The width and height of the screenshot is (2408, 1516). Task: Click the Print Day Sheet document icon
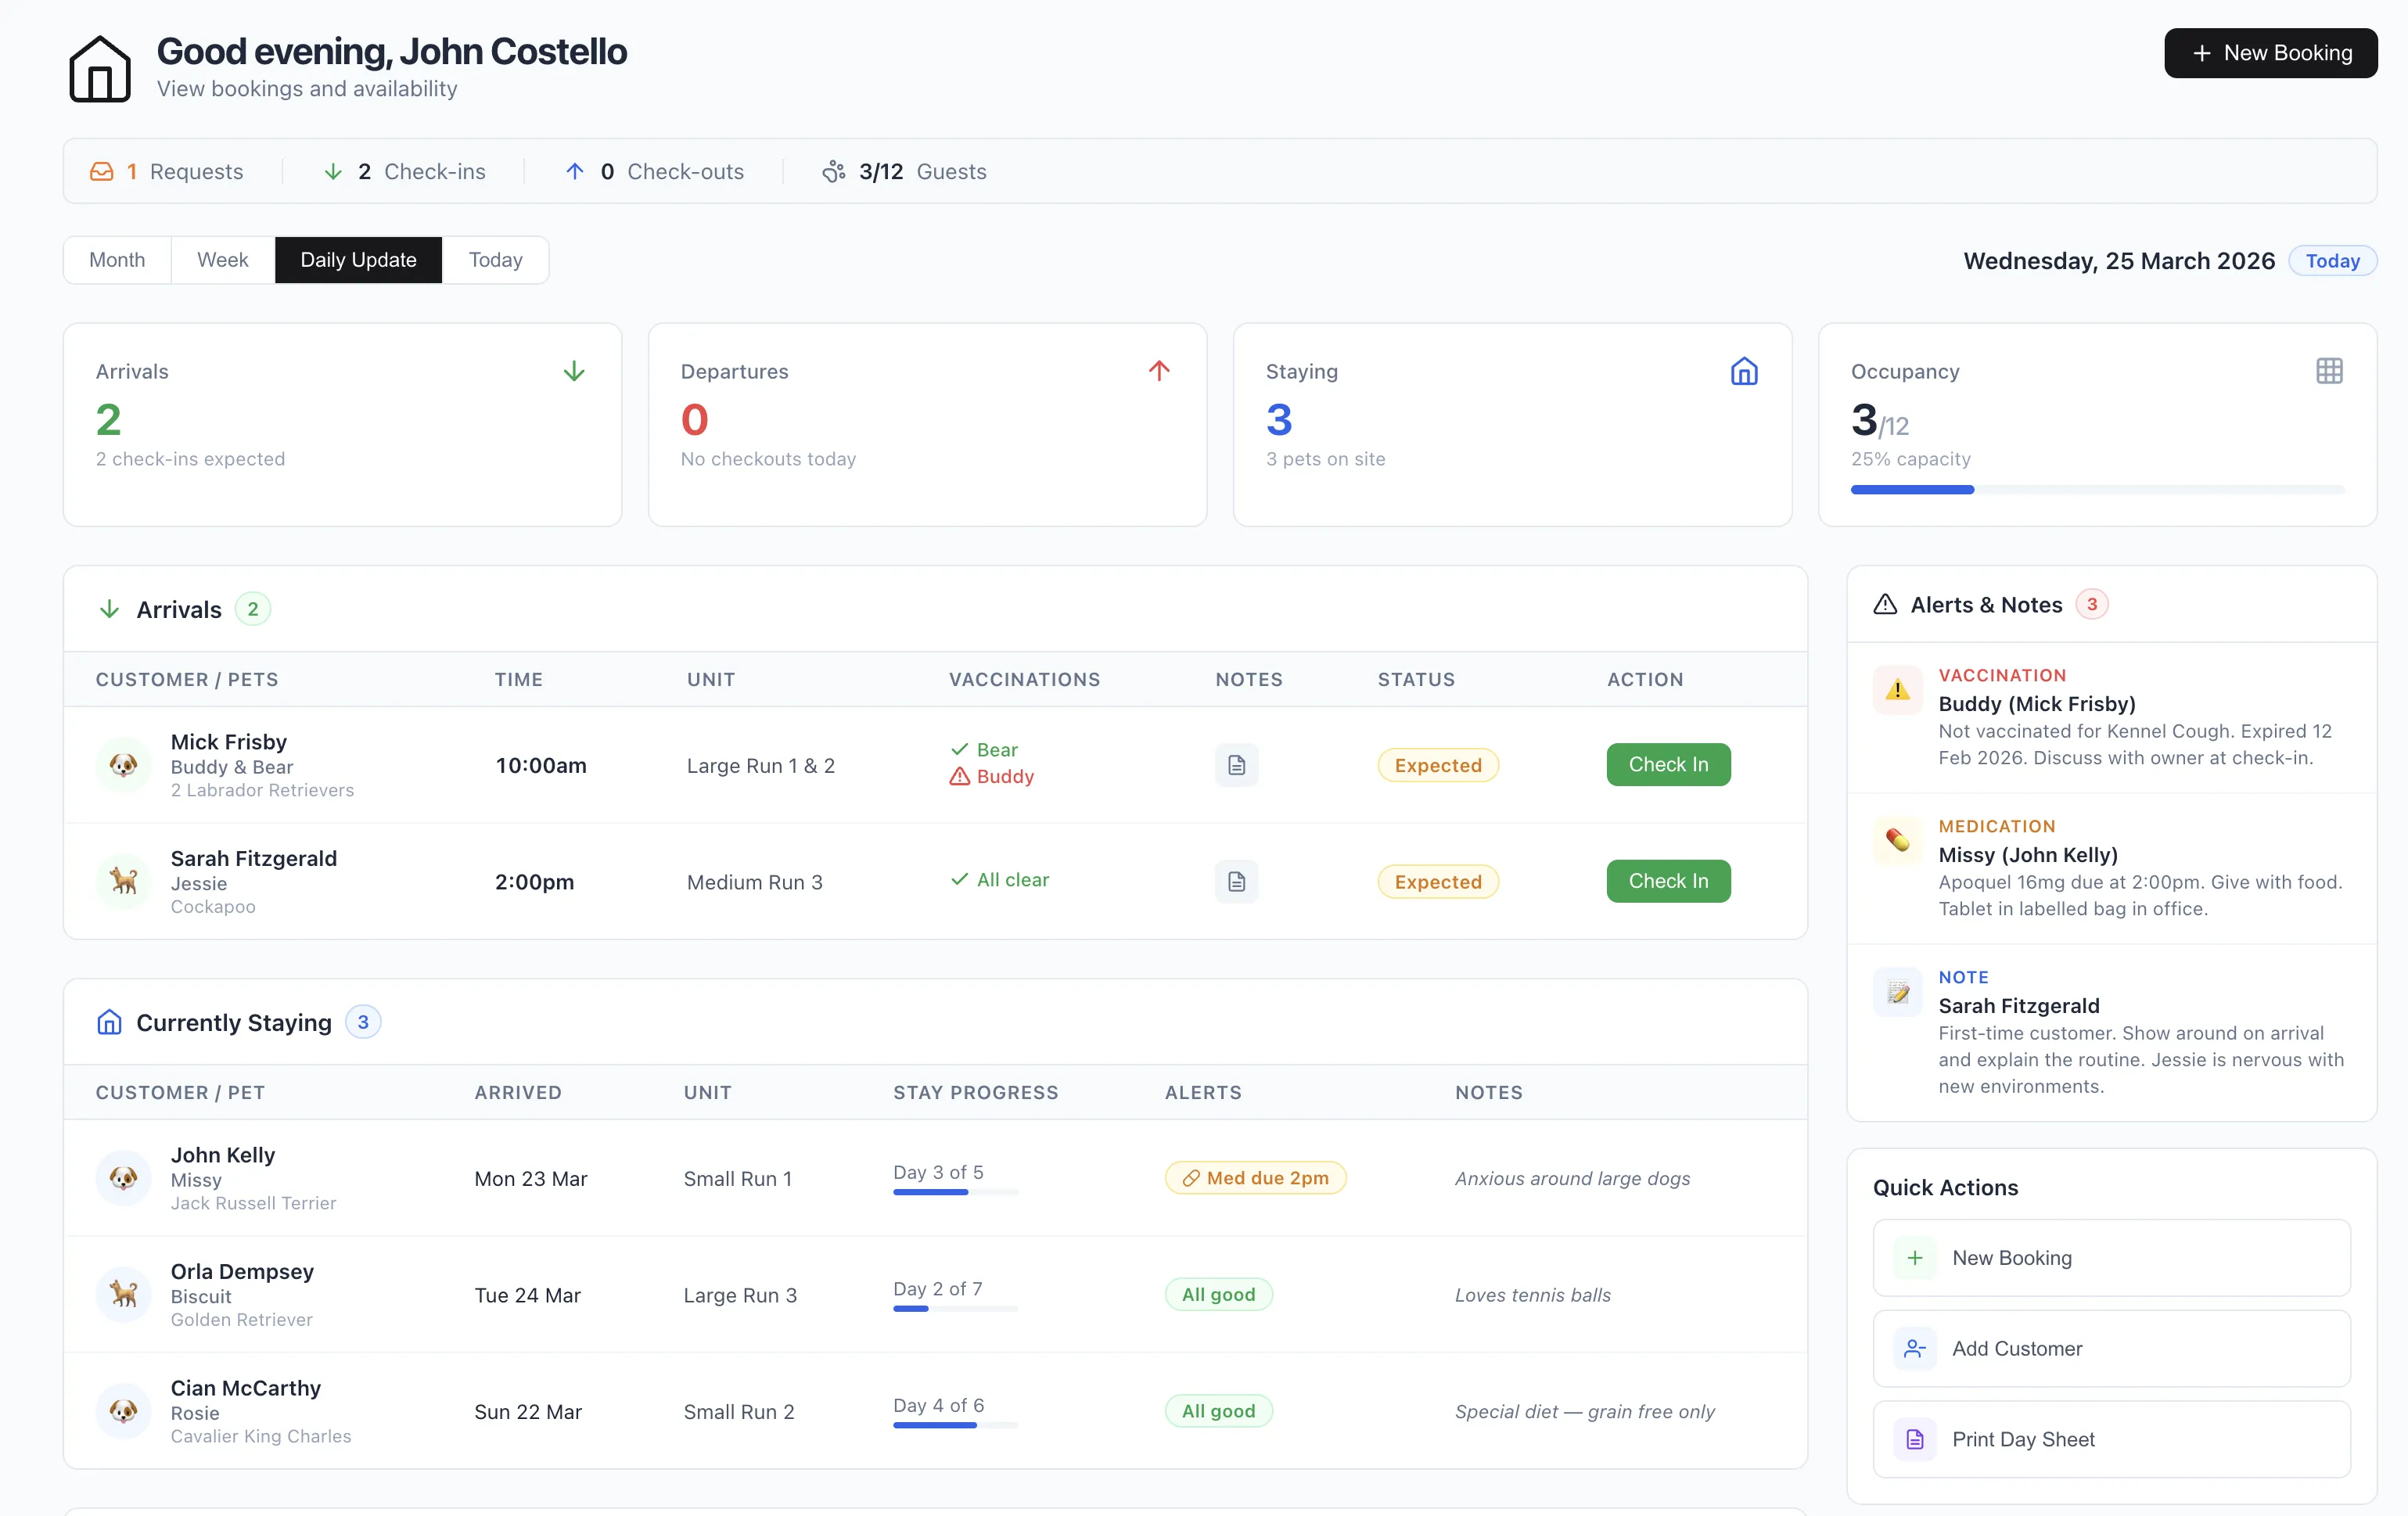tap(1915, 1439)
